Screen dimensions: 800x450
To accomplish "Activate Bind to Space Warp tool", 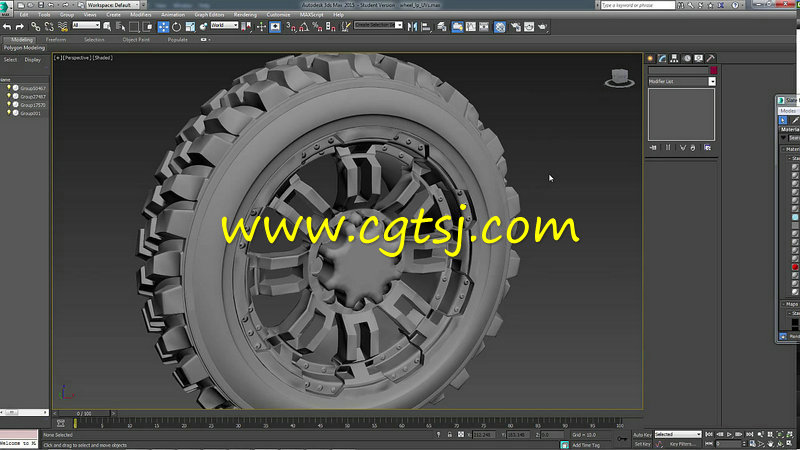I will [63, 27].
